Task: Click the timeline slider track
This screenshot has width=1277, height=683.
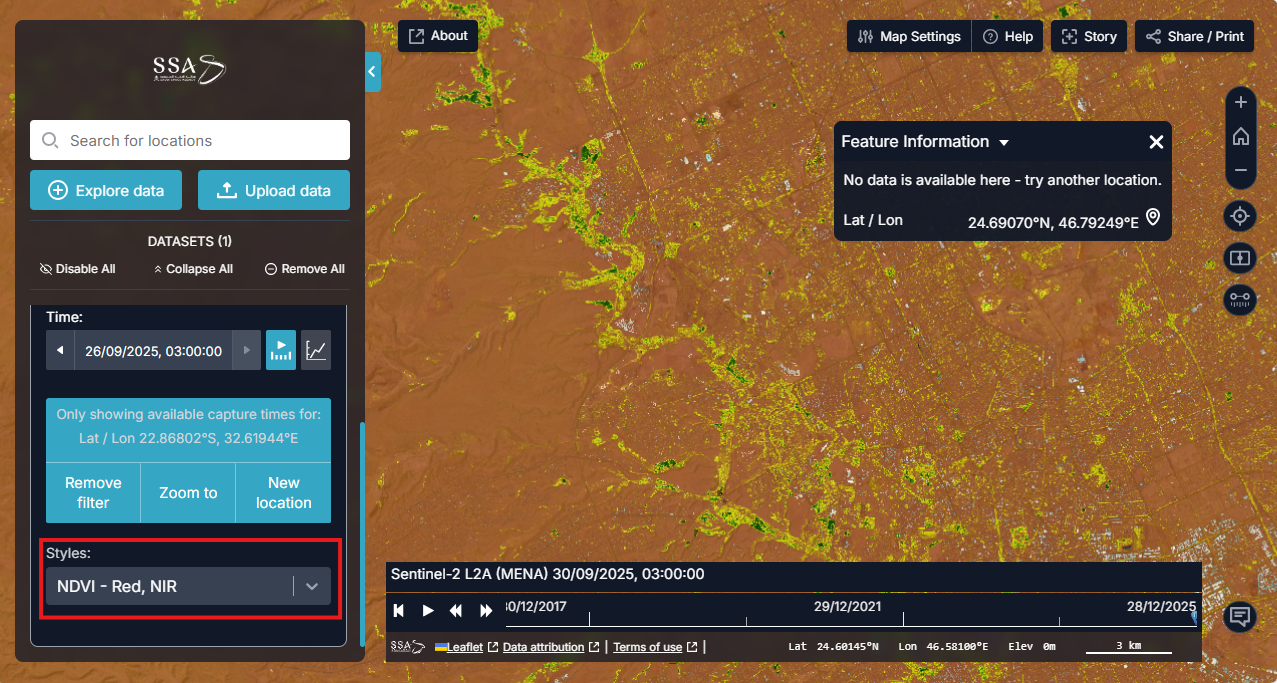Action: tap(850, 620)
